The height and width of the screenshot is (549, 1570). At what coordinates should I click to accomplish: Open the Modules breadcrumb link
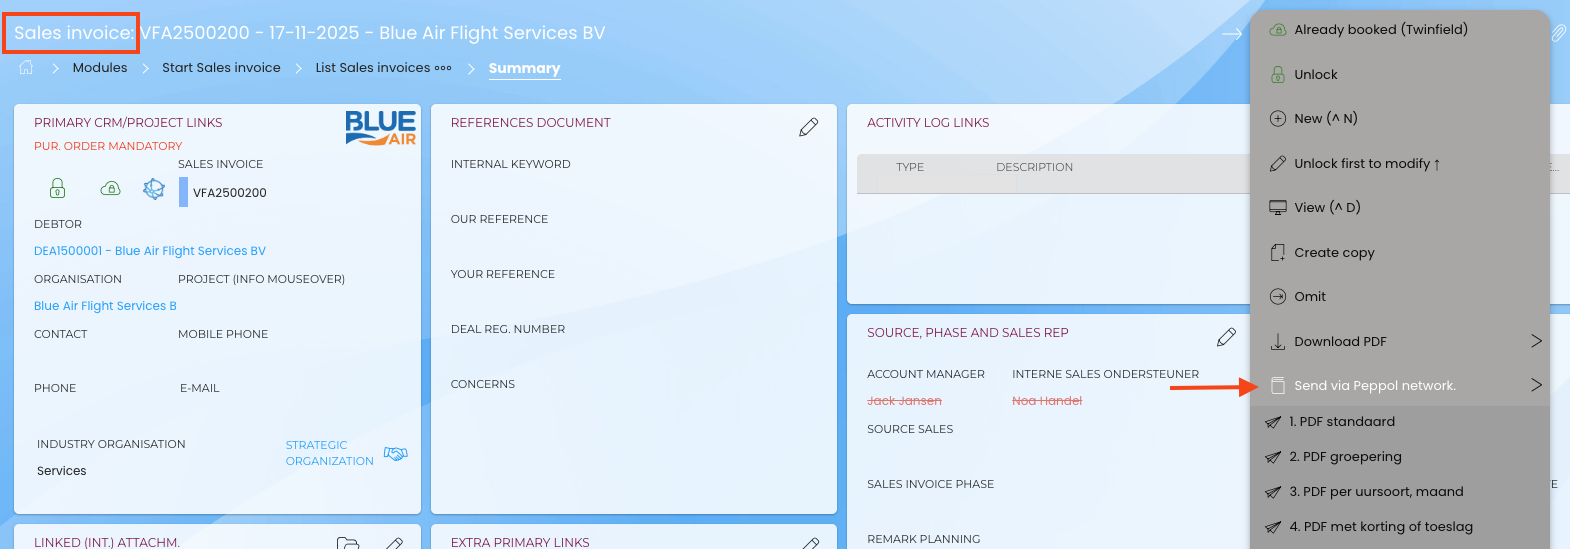[x=100, y=68]
